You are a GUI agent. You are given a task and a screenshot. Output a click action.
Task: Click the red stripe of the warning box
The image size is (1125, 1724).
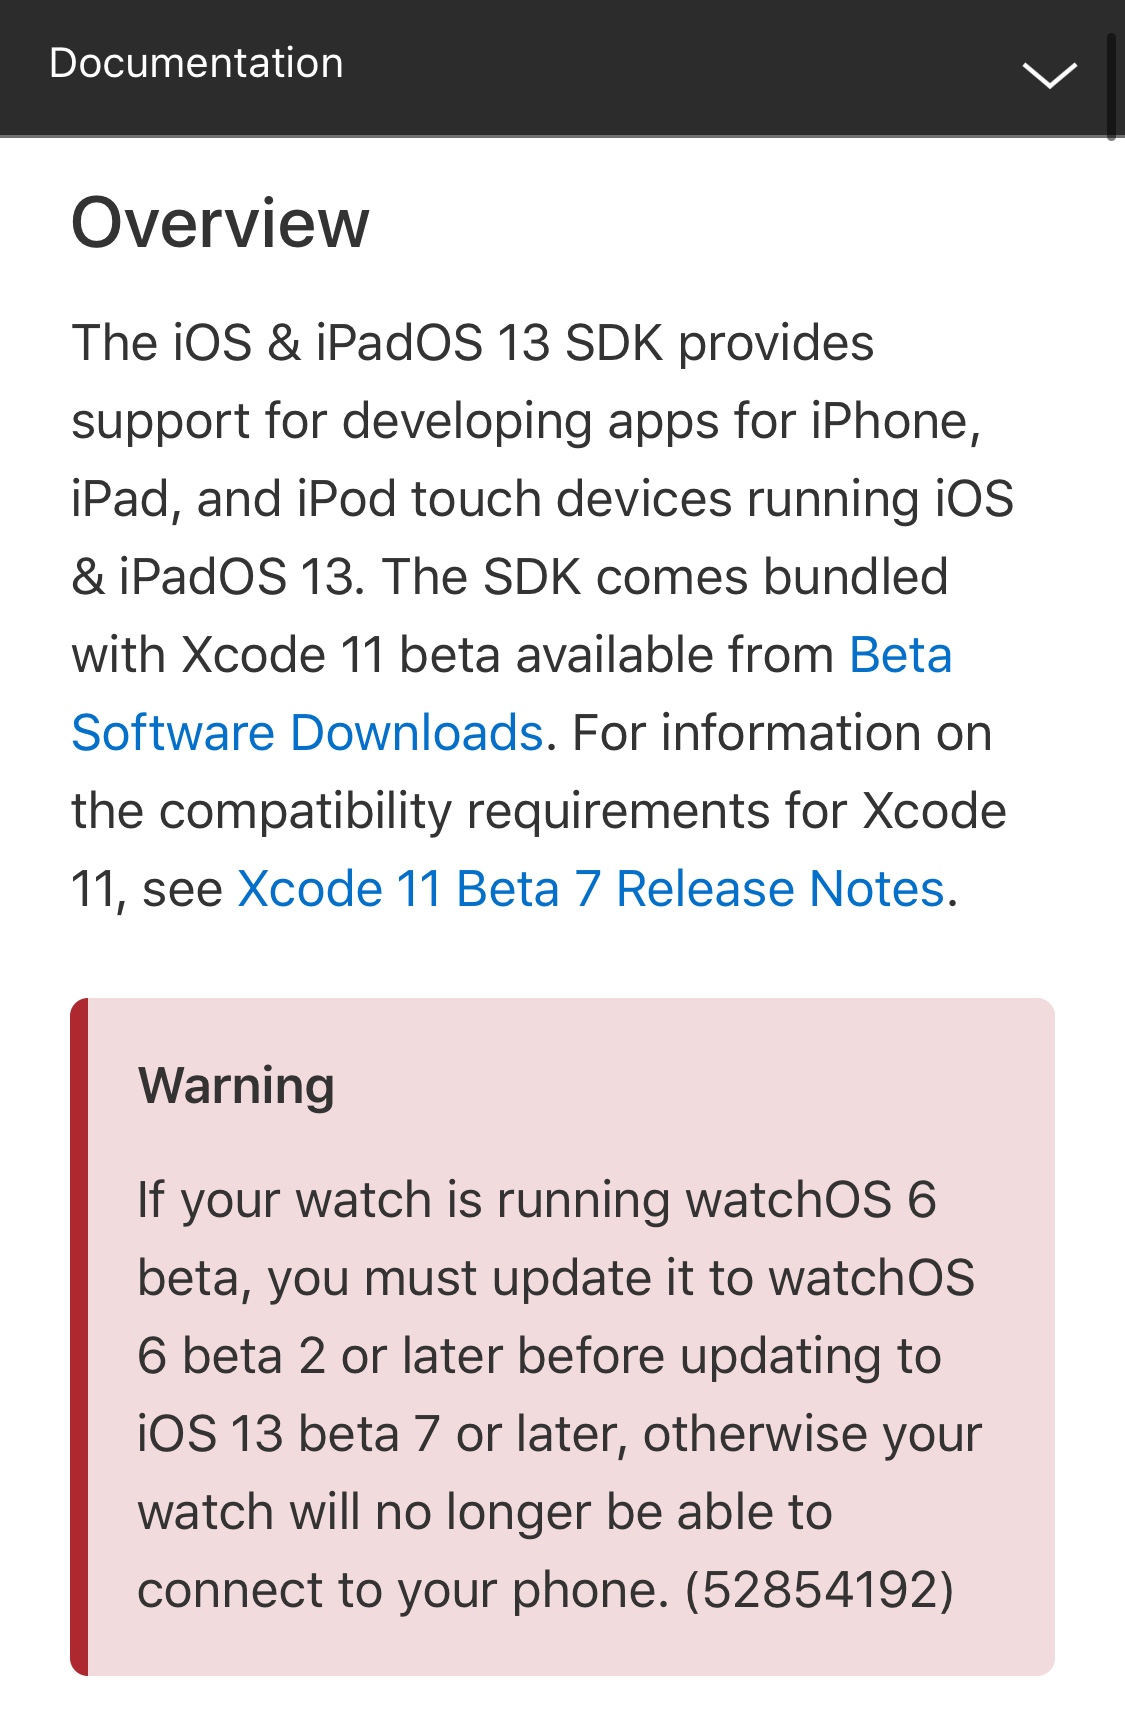click(79, 1336)
